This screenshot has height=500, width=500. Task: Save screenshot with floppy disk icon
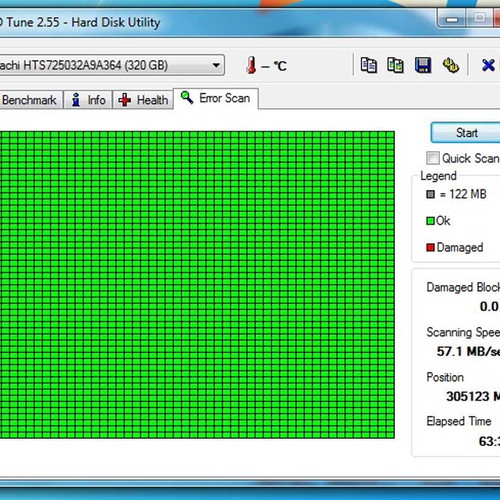click(423, 65)
